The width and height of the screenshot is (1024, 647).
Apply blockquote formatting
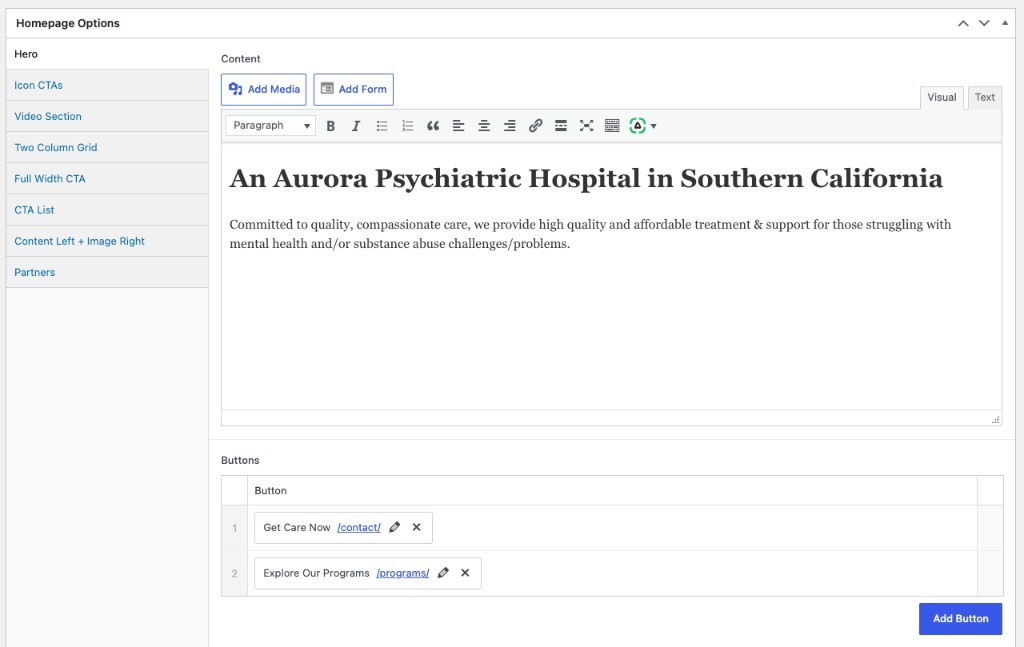(433, 126)
